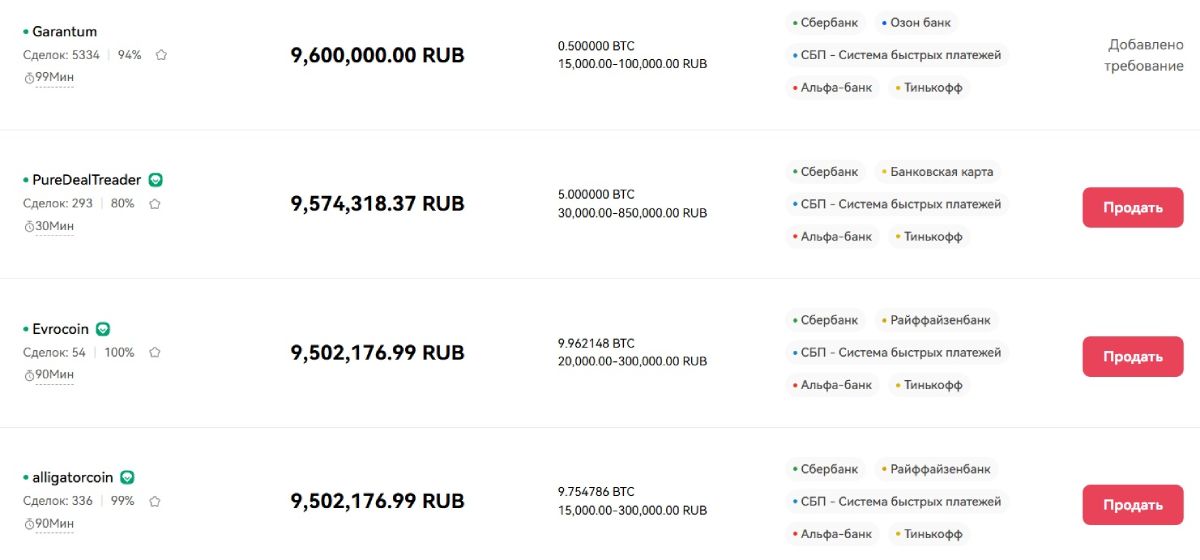Open the Garantum trader profile

coord(64,32)
